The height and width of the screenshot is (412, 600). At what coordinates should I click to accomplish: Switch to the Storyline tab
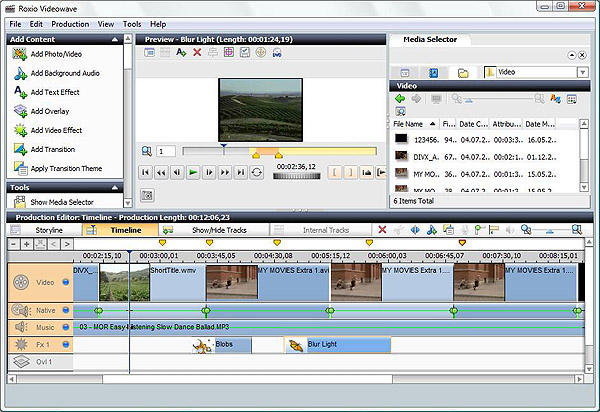[48, 230]
